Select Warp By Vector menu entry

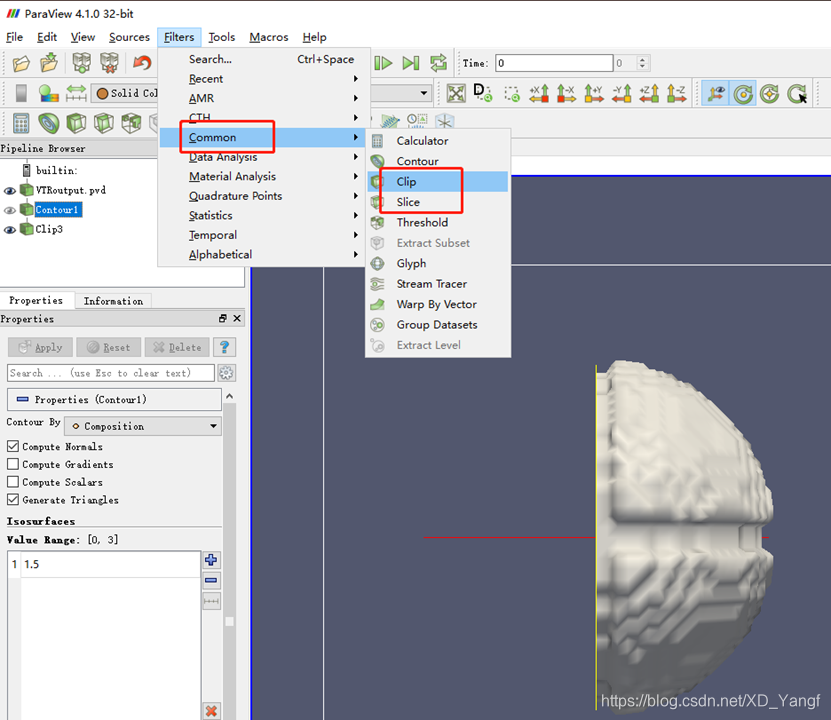coord(438,305)
